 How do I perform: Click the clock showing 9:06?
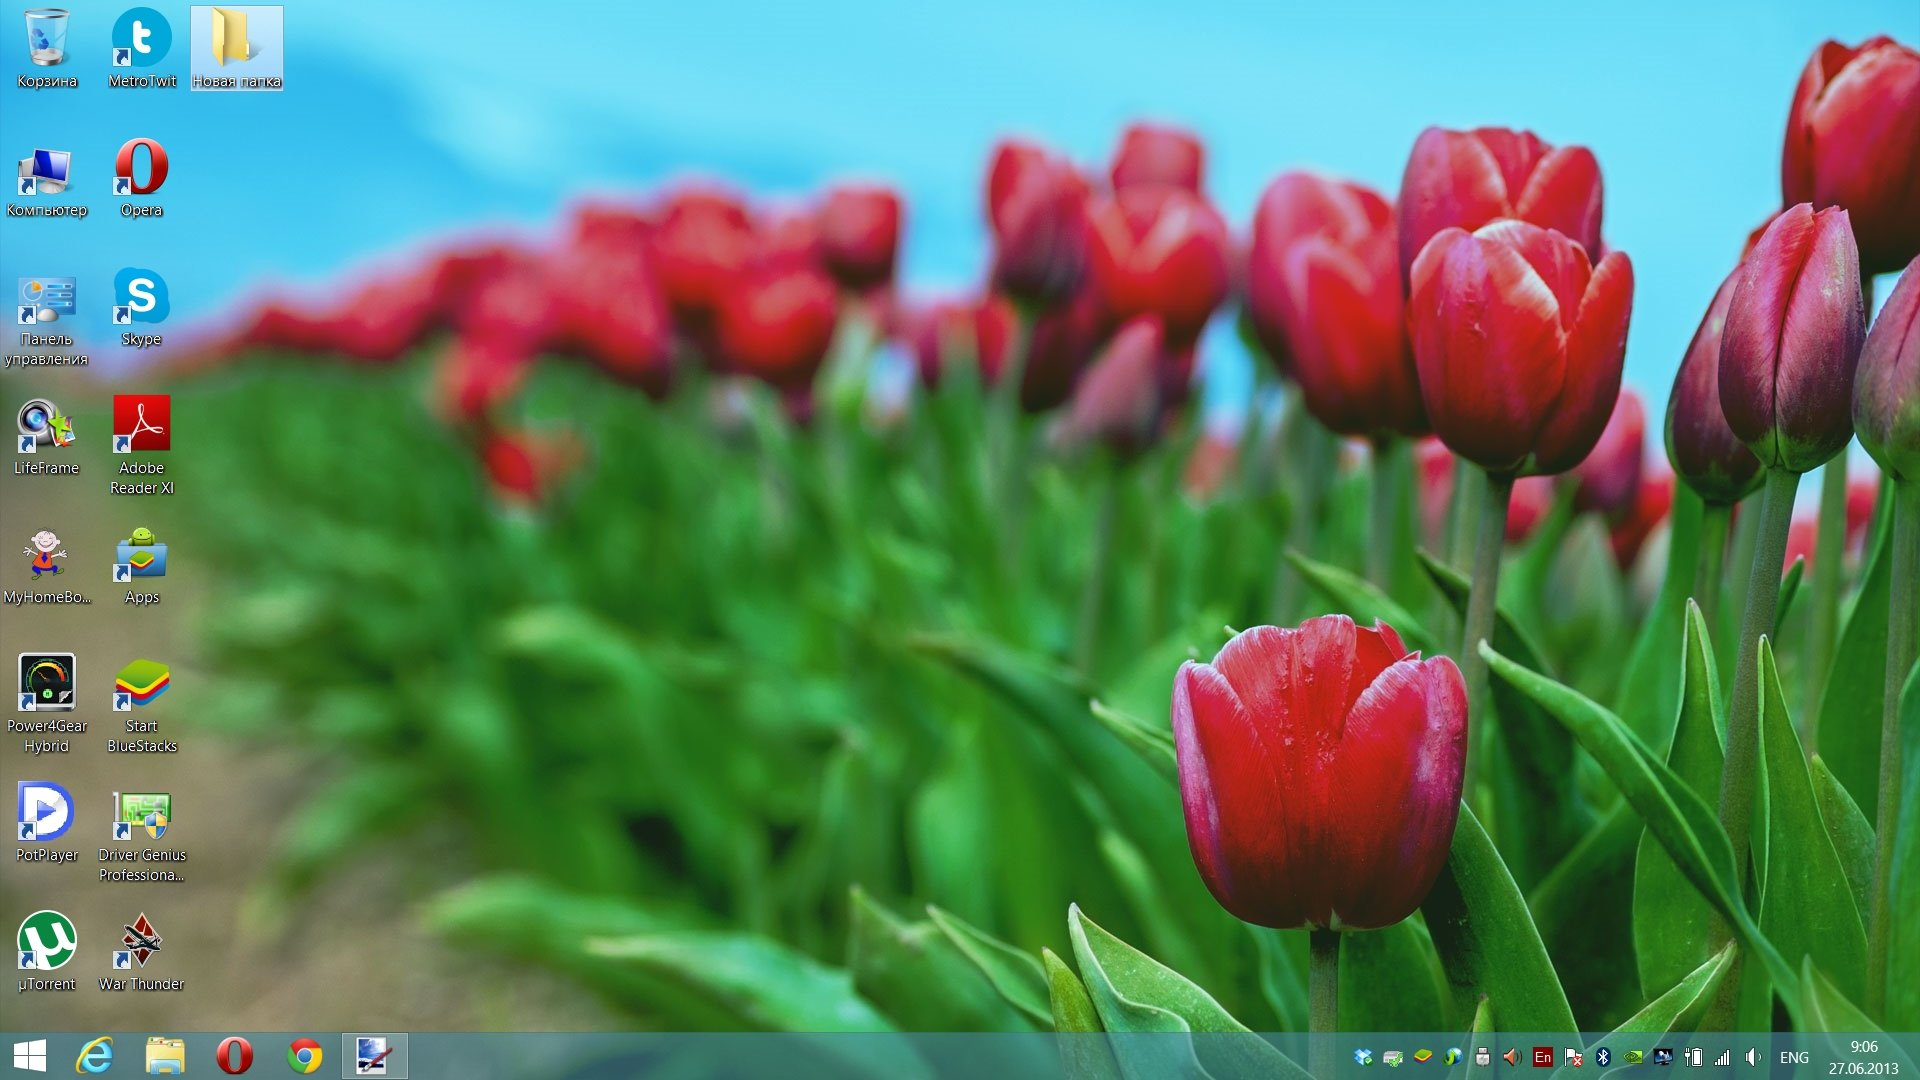coord(1863,1057)
